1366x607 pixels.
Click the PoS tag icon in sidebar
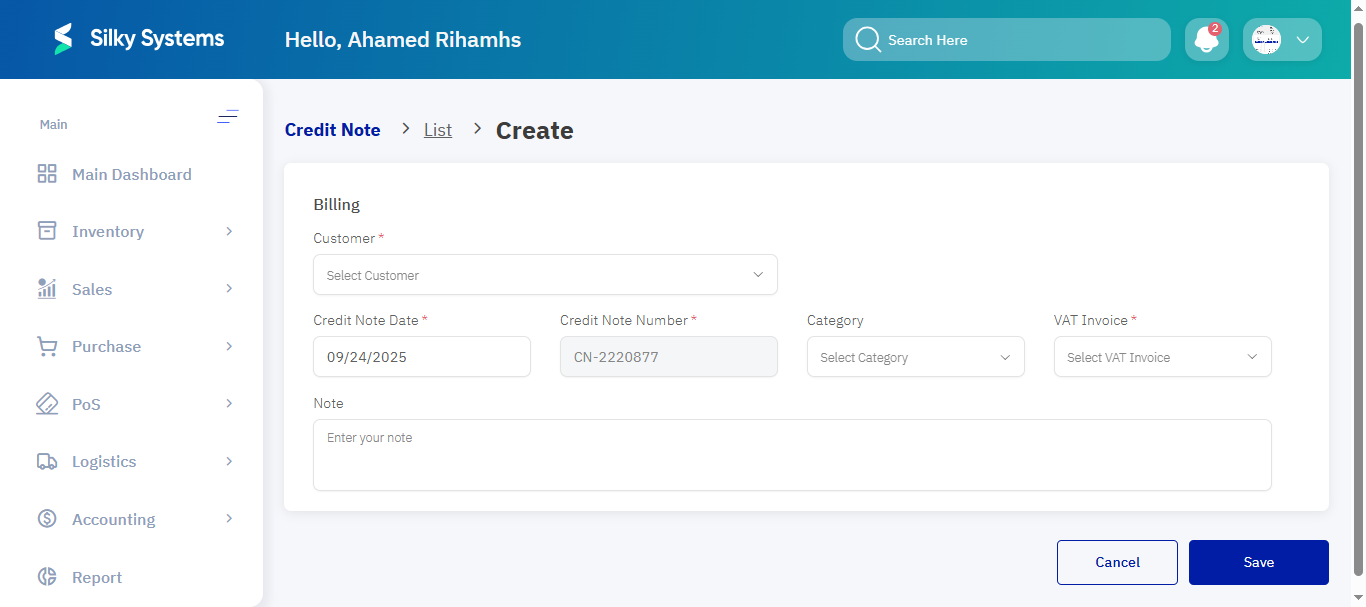pyautogui.click(x=46, y=403)
